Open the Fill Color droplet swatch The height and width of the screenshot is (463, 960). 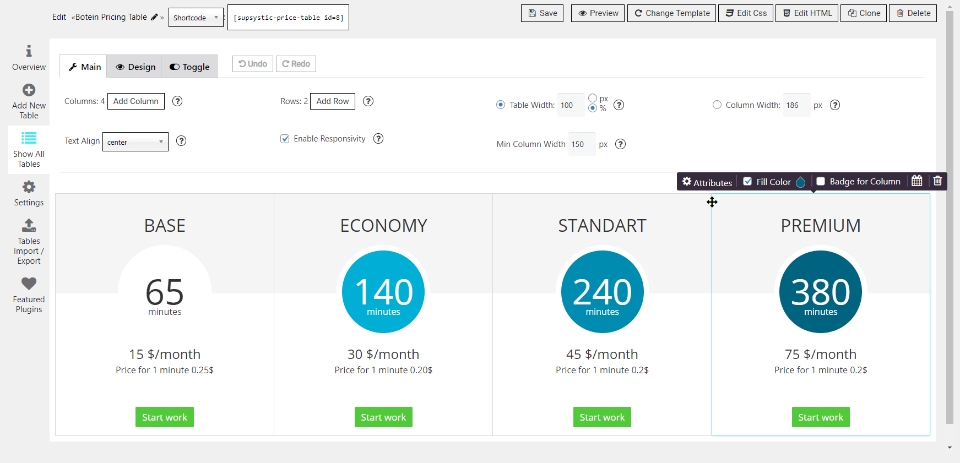click(800, 182)
